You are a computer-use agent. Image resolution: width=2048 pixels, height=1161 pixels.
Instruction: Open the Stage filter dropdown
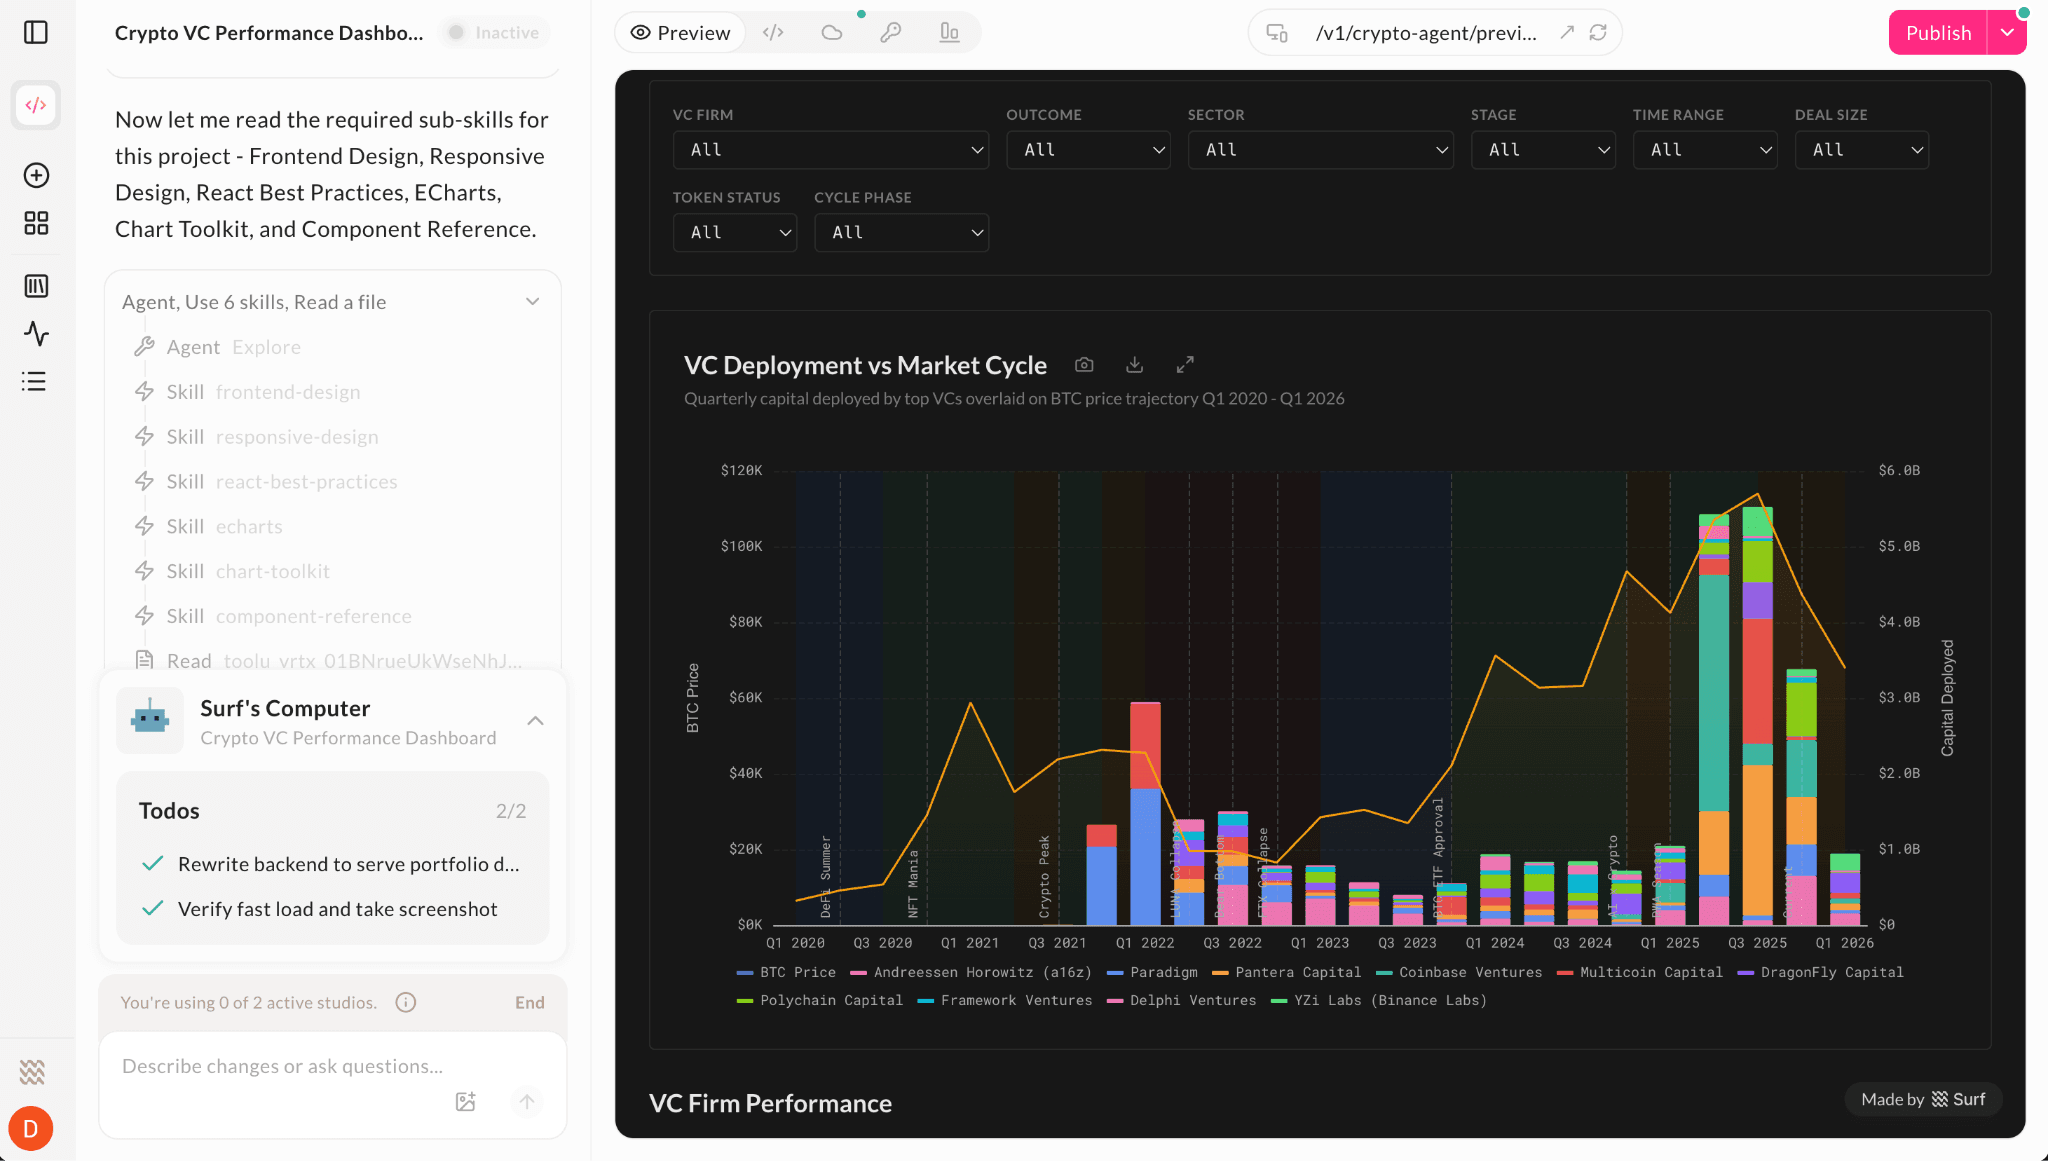coord(1543,150)
